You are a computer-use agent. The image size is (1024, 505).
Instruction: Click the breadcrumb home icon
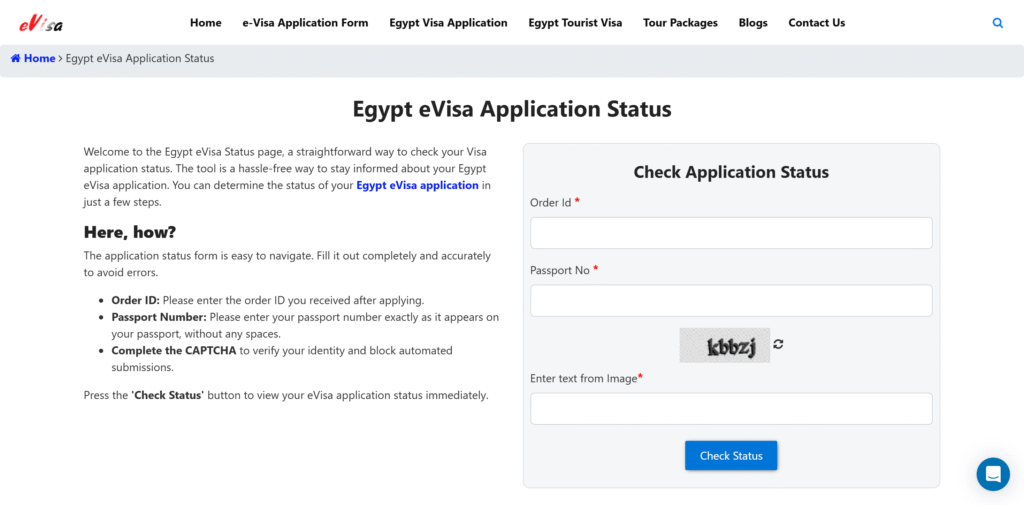coord(16,59)
